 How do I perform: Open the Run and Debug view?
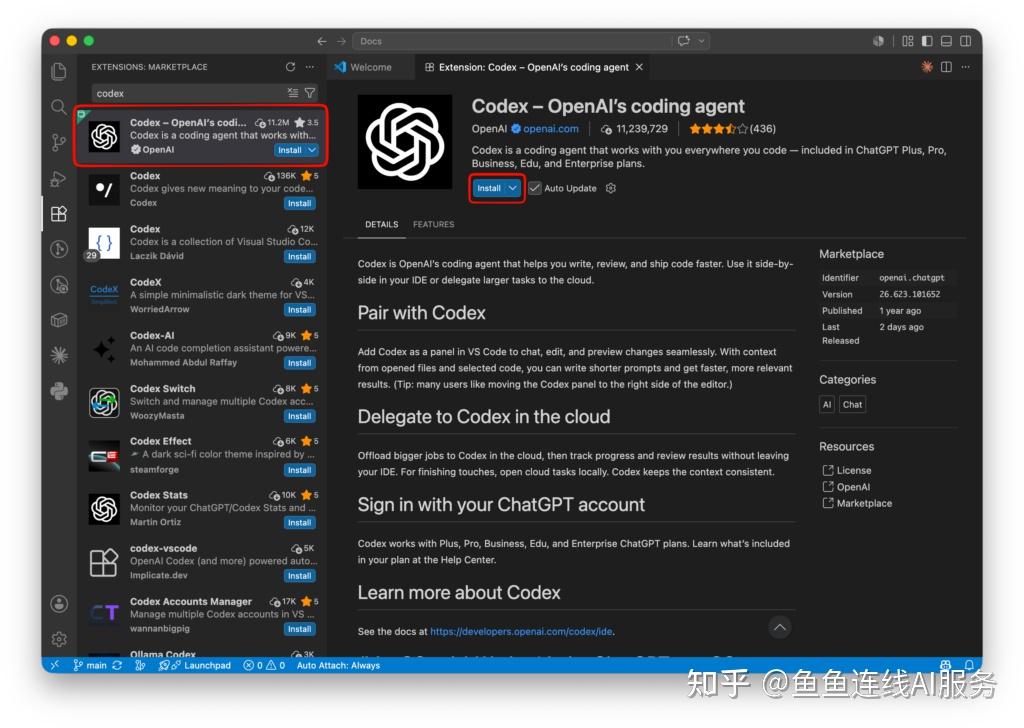click(59, 178)
